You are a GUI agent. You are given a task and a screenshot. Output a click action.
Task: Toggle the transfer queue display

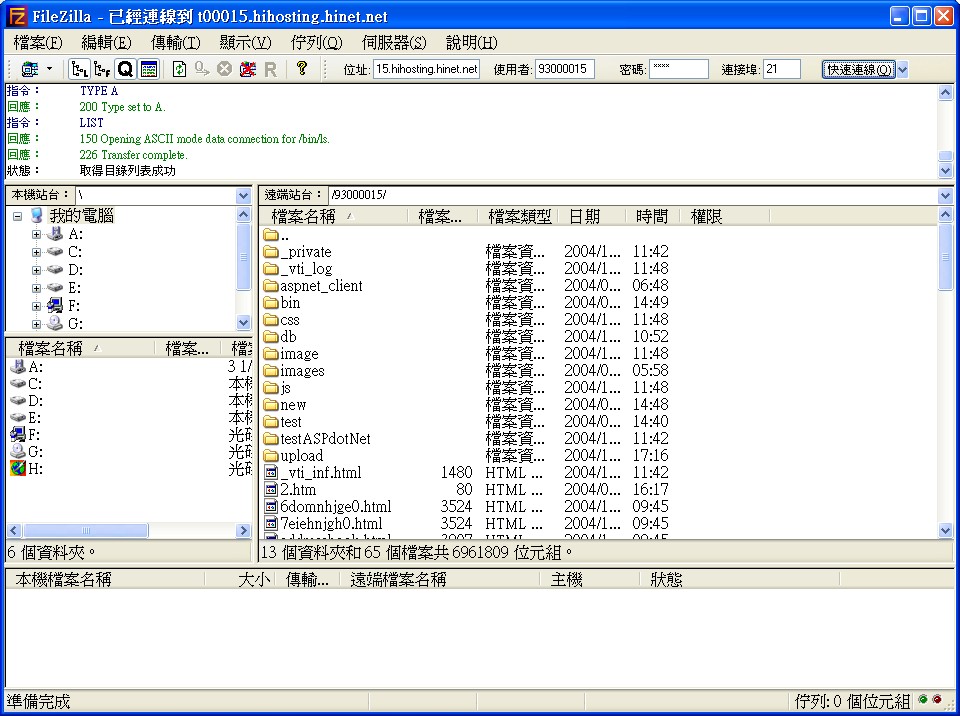126,69
